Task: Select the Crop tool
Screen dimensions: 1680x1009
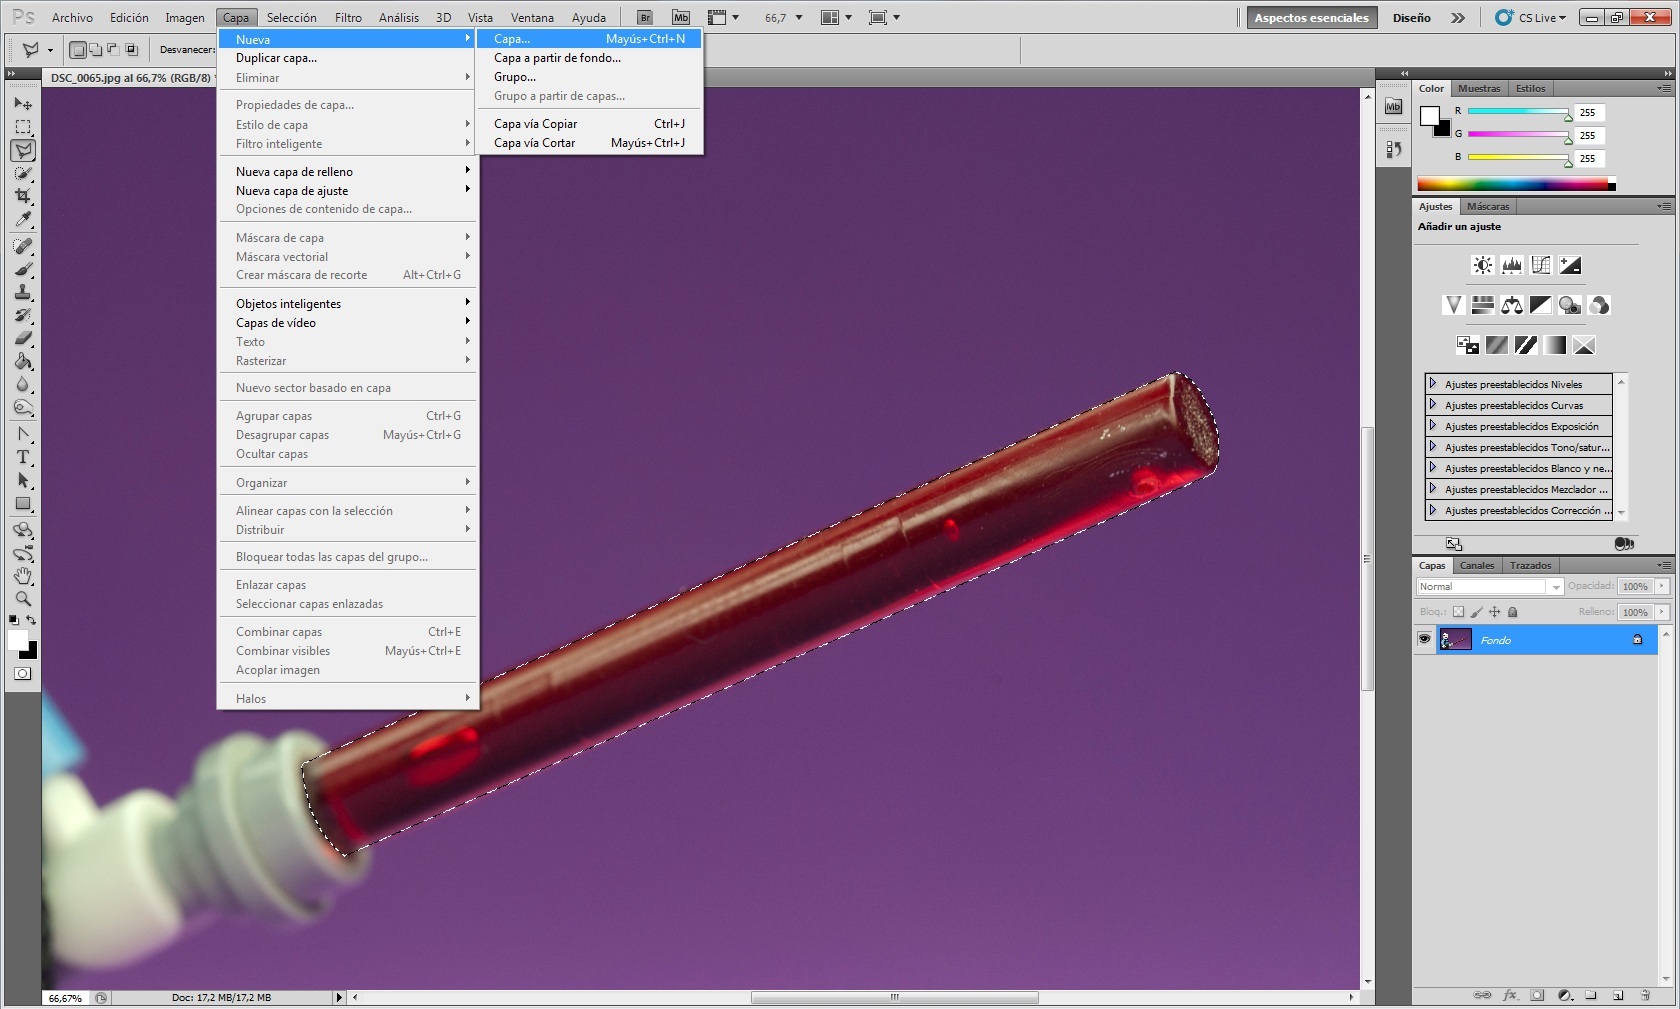Action: 23,197
